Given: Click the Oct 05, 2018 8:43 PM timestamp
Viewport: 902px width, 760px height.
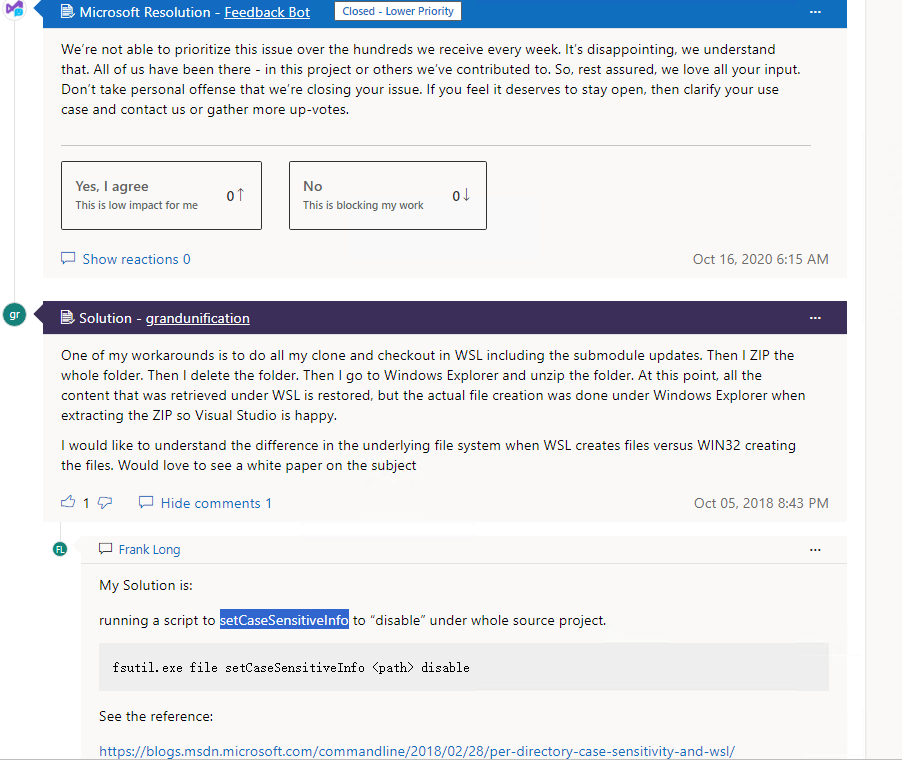Looking at the screenshot, I should (x=761, y=503).
